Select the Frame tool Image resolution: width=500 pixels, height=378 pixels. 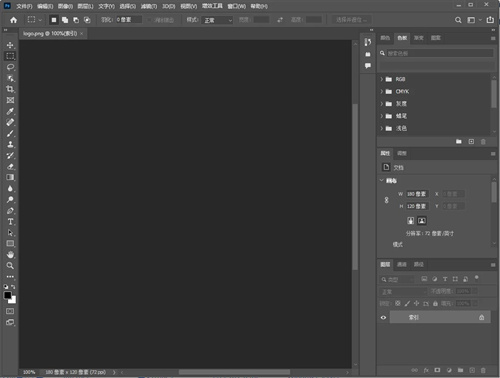coord(10,100)
